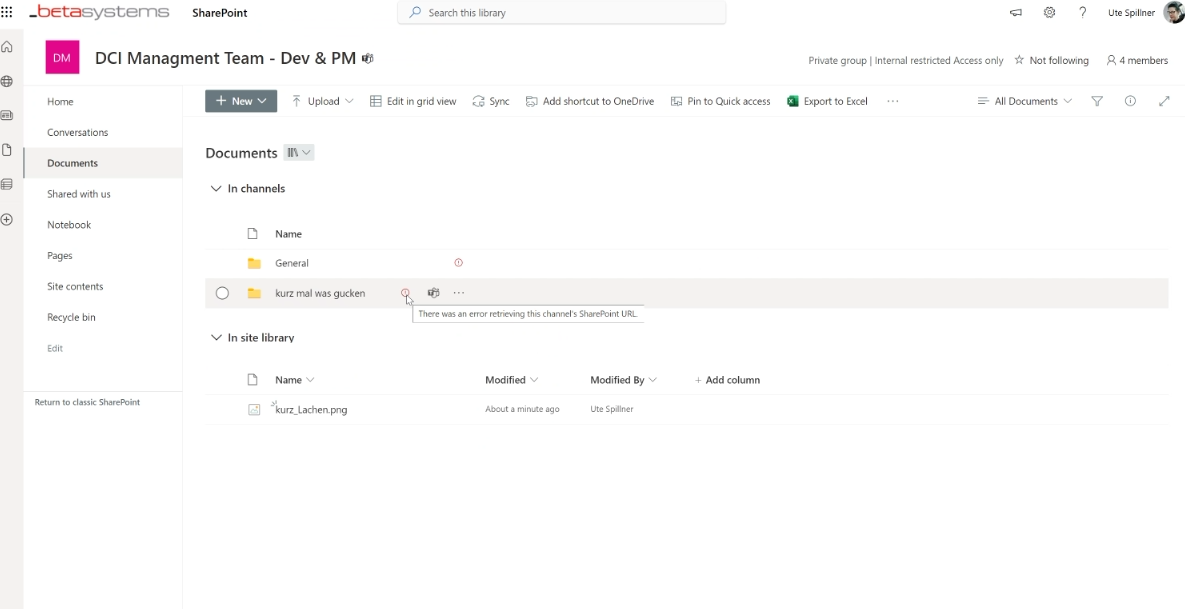This screenshot has width=1185, height=609.
Task: Open the All Documents view dropdown
Action: coord(1024,100)
